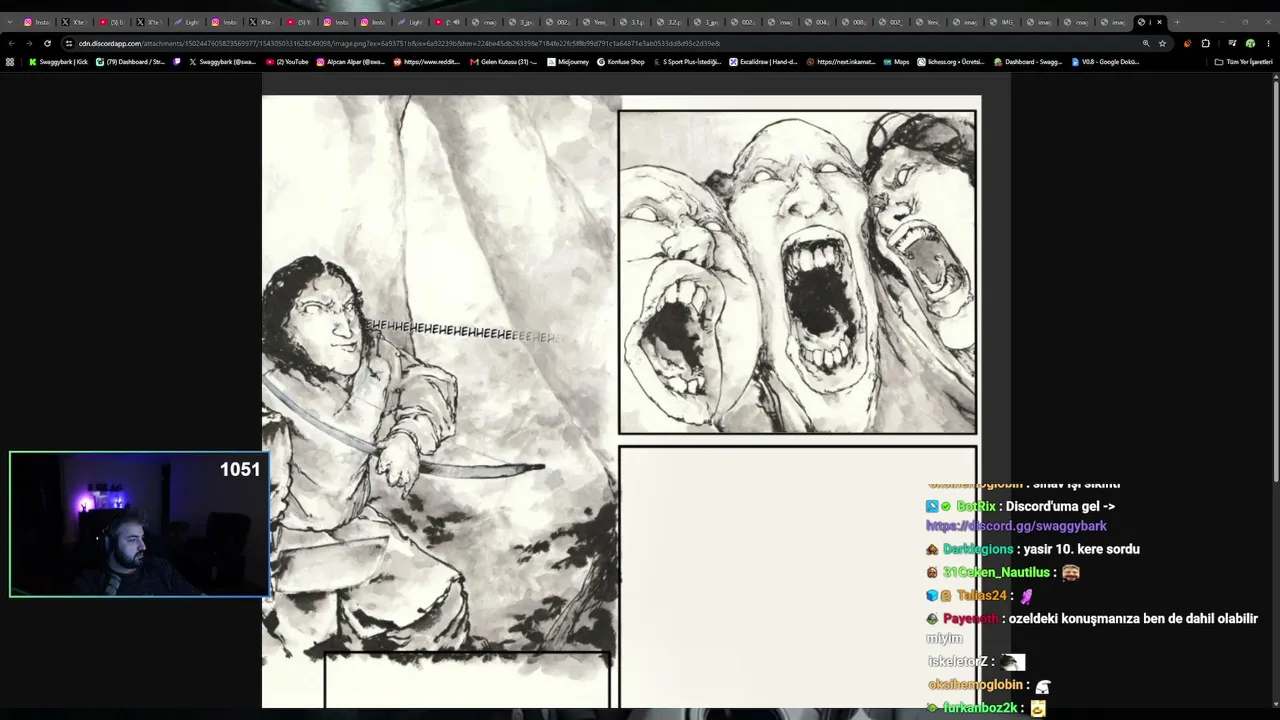Image resolution: width=1280 pixels, height=720 pixels.
Task: Click the streamer webcam overlay
Action: coord(139,525)
